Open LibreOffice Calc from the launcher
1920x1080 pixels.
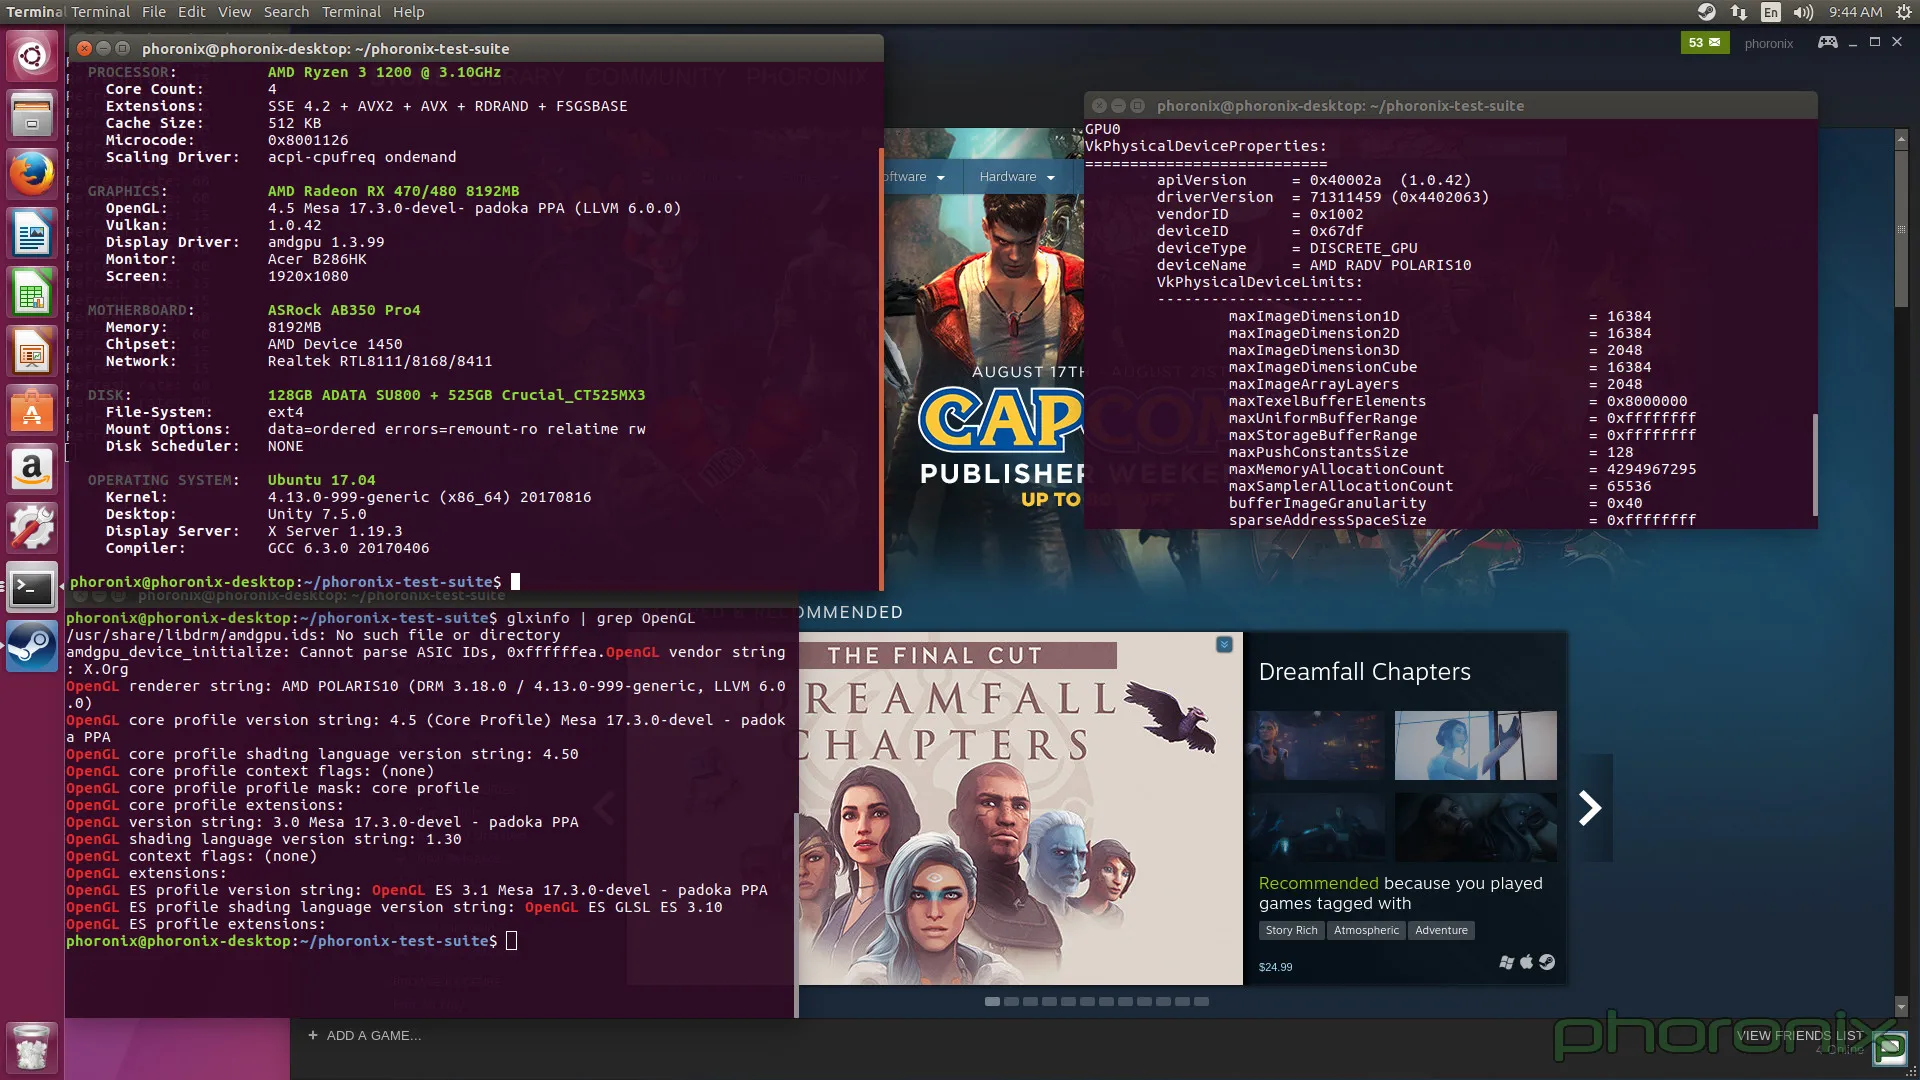coord(32,294)
